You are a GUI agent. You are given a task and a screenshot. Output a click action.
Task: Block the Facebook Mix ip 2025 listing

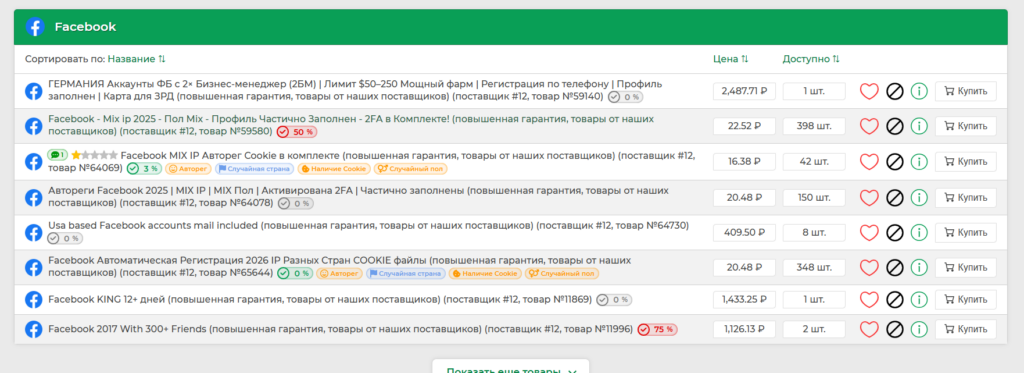[x=895, y=126]
